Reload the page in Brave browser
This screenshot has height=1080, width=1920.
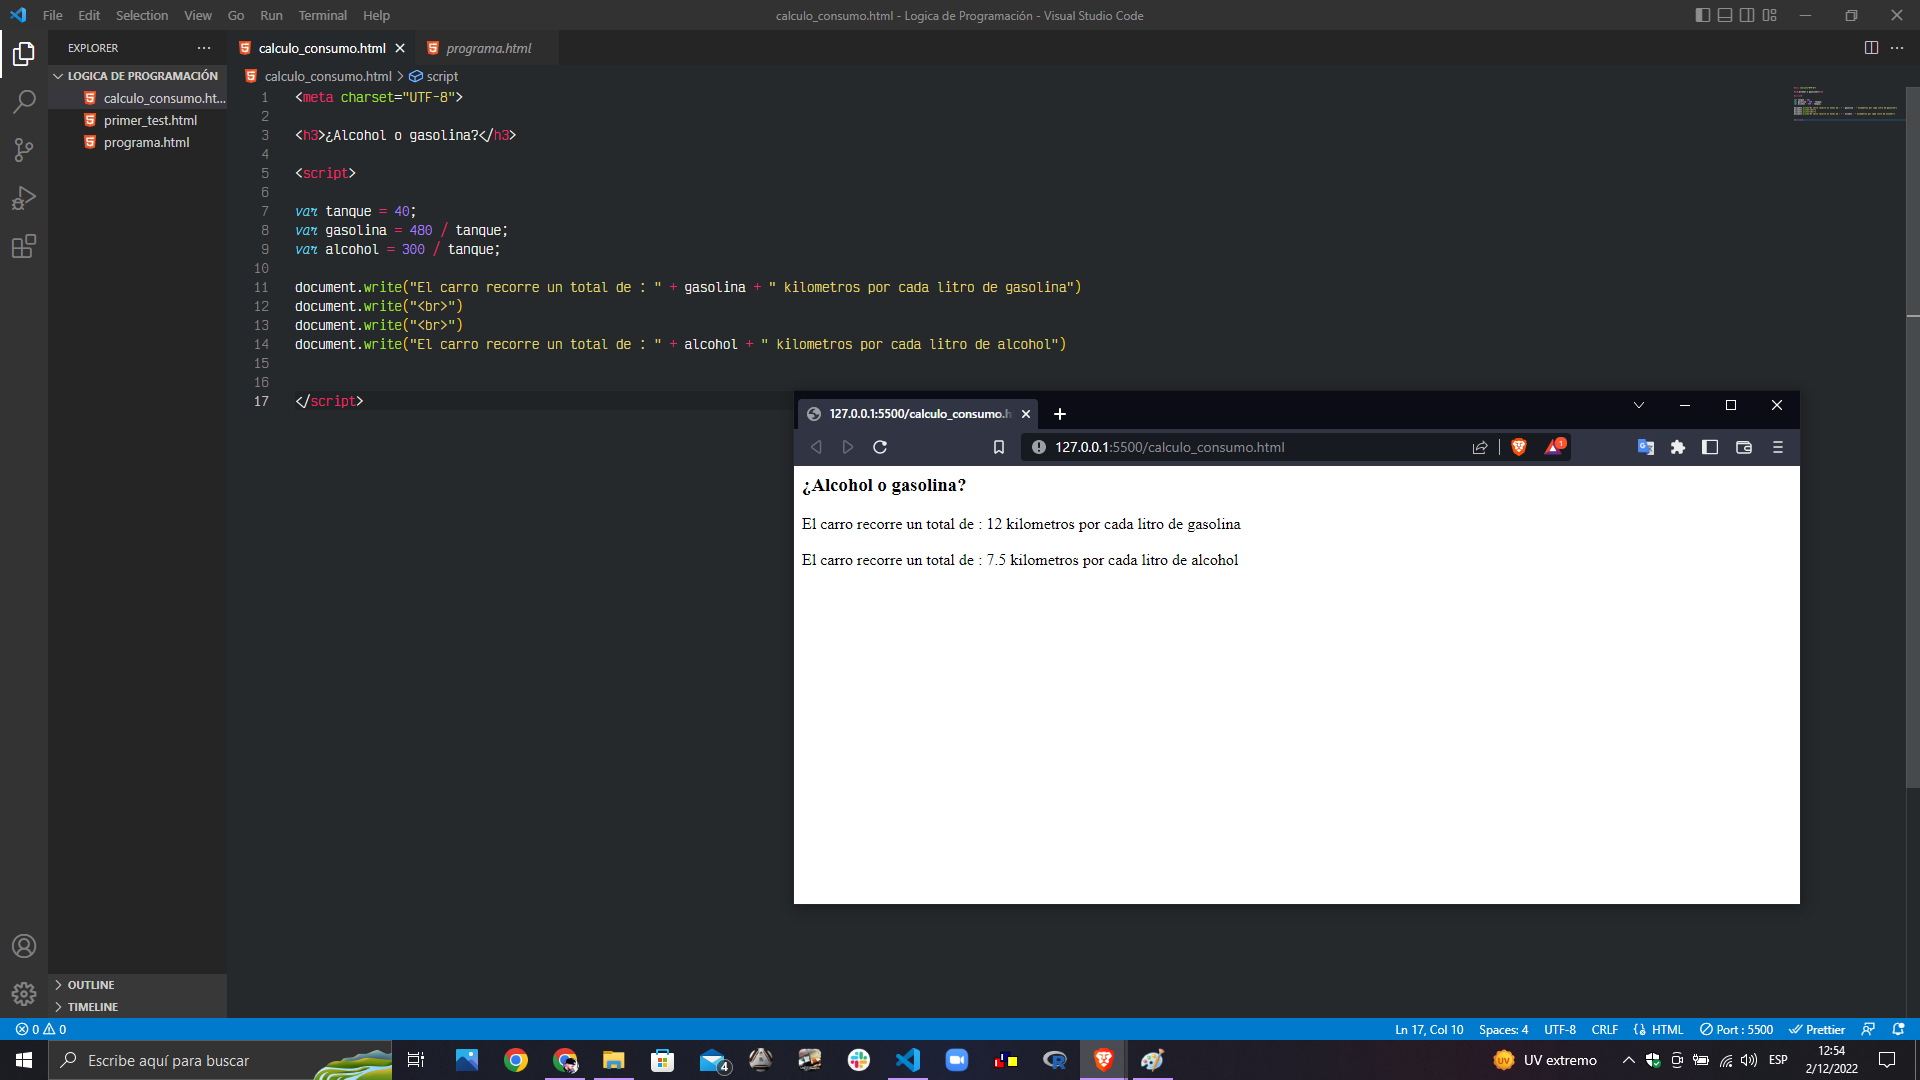pyautogui.click(x=880, y=447)
